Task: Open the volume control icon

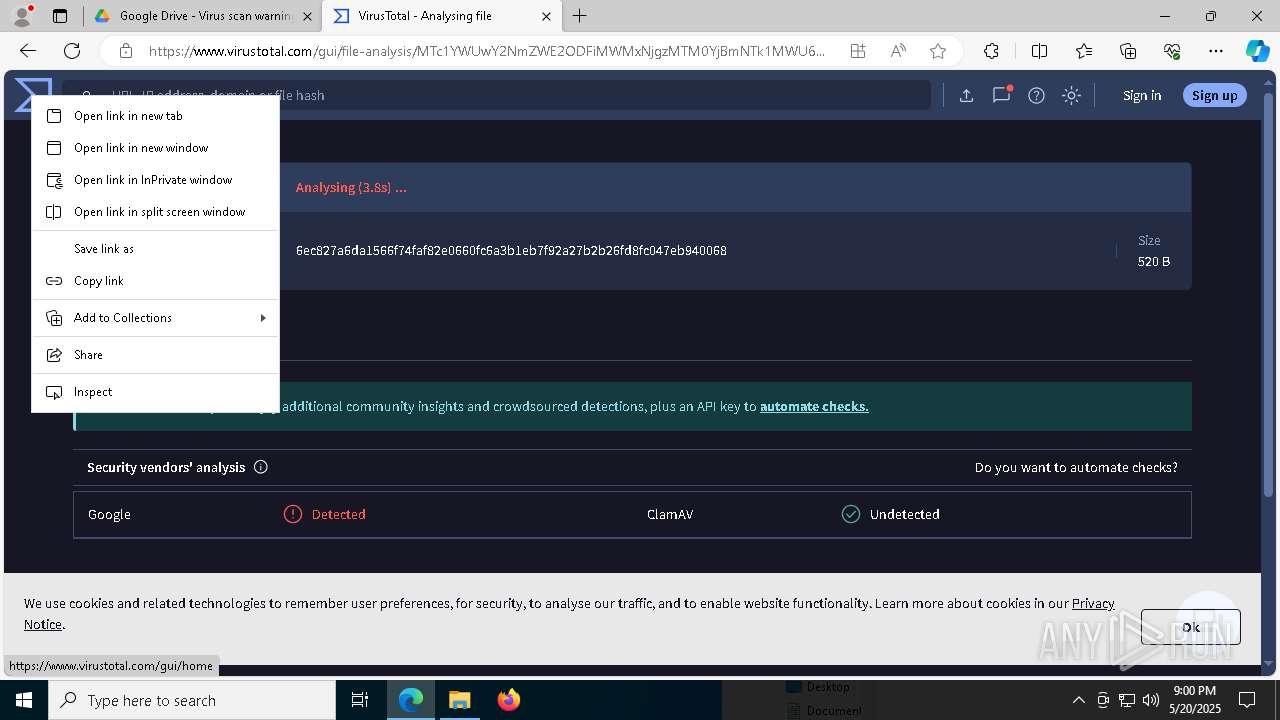Action: point(1150,700)
